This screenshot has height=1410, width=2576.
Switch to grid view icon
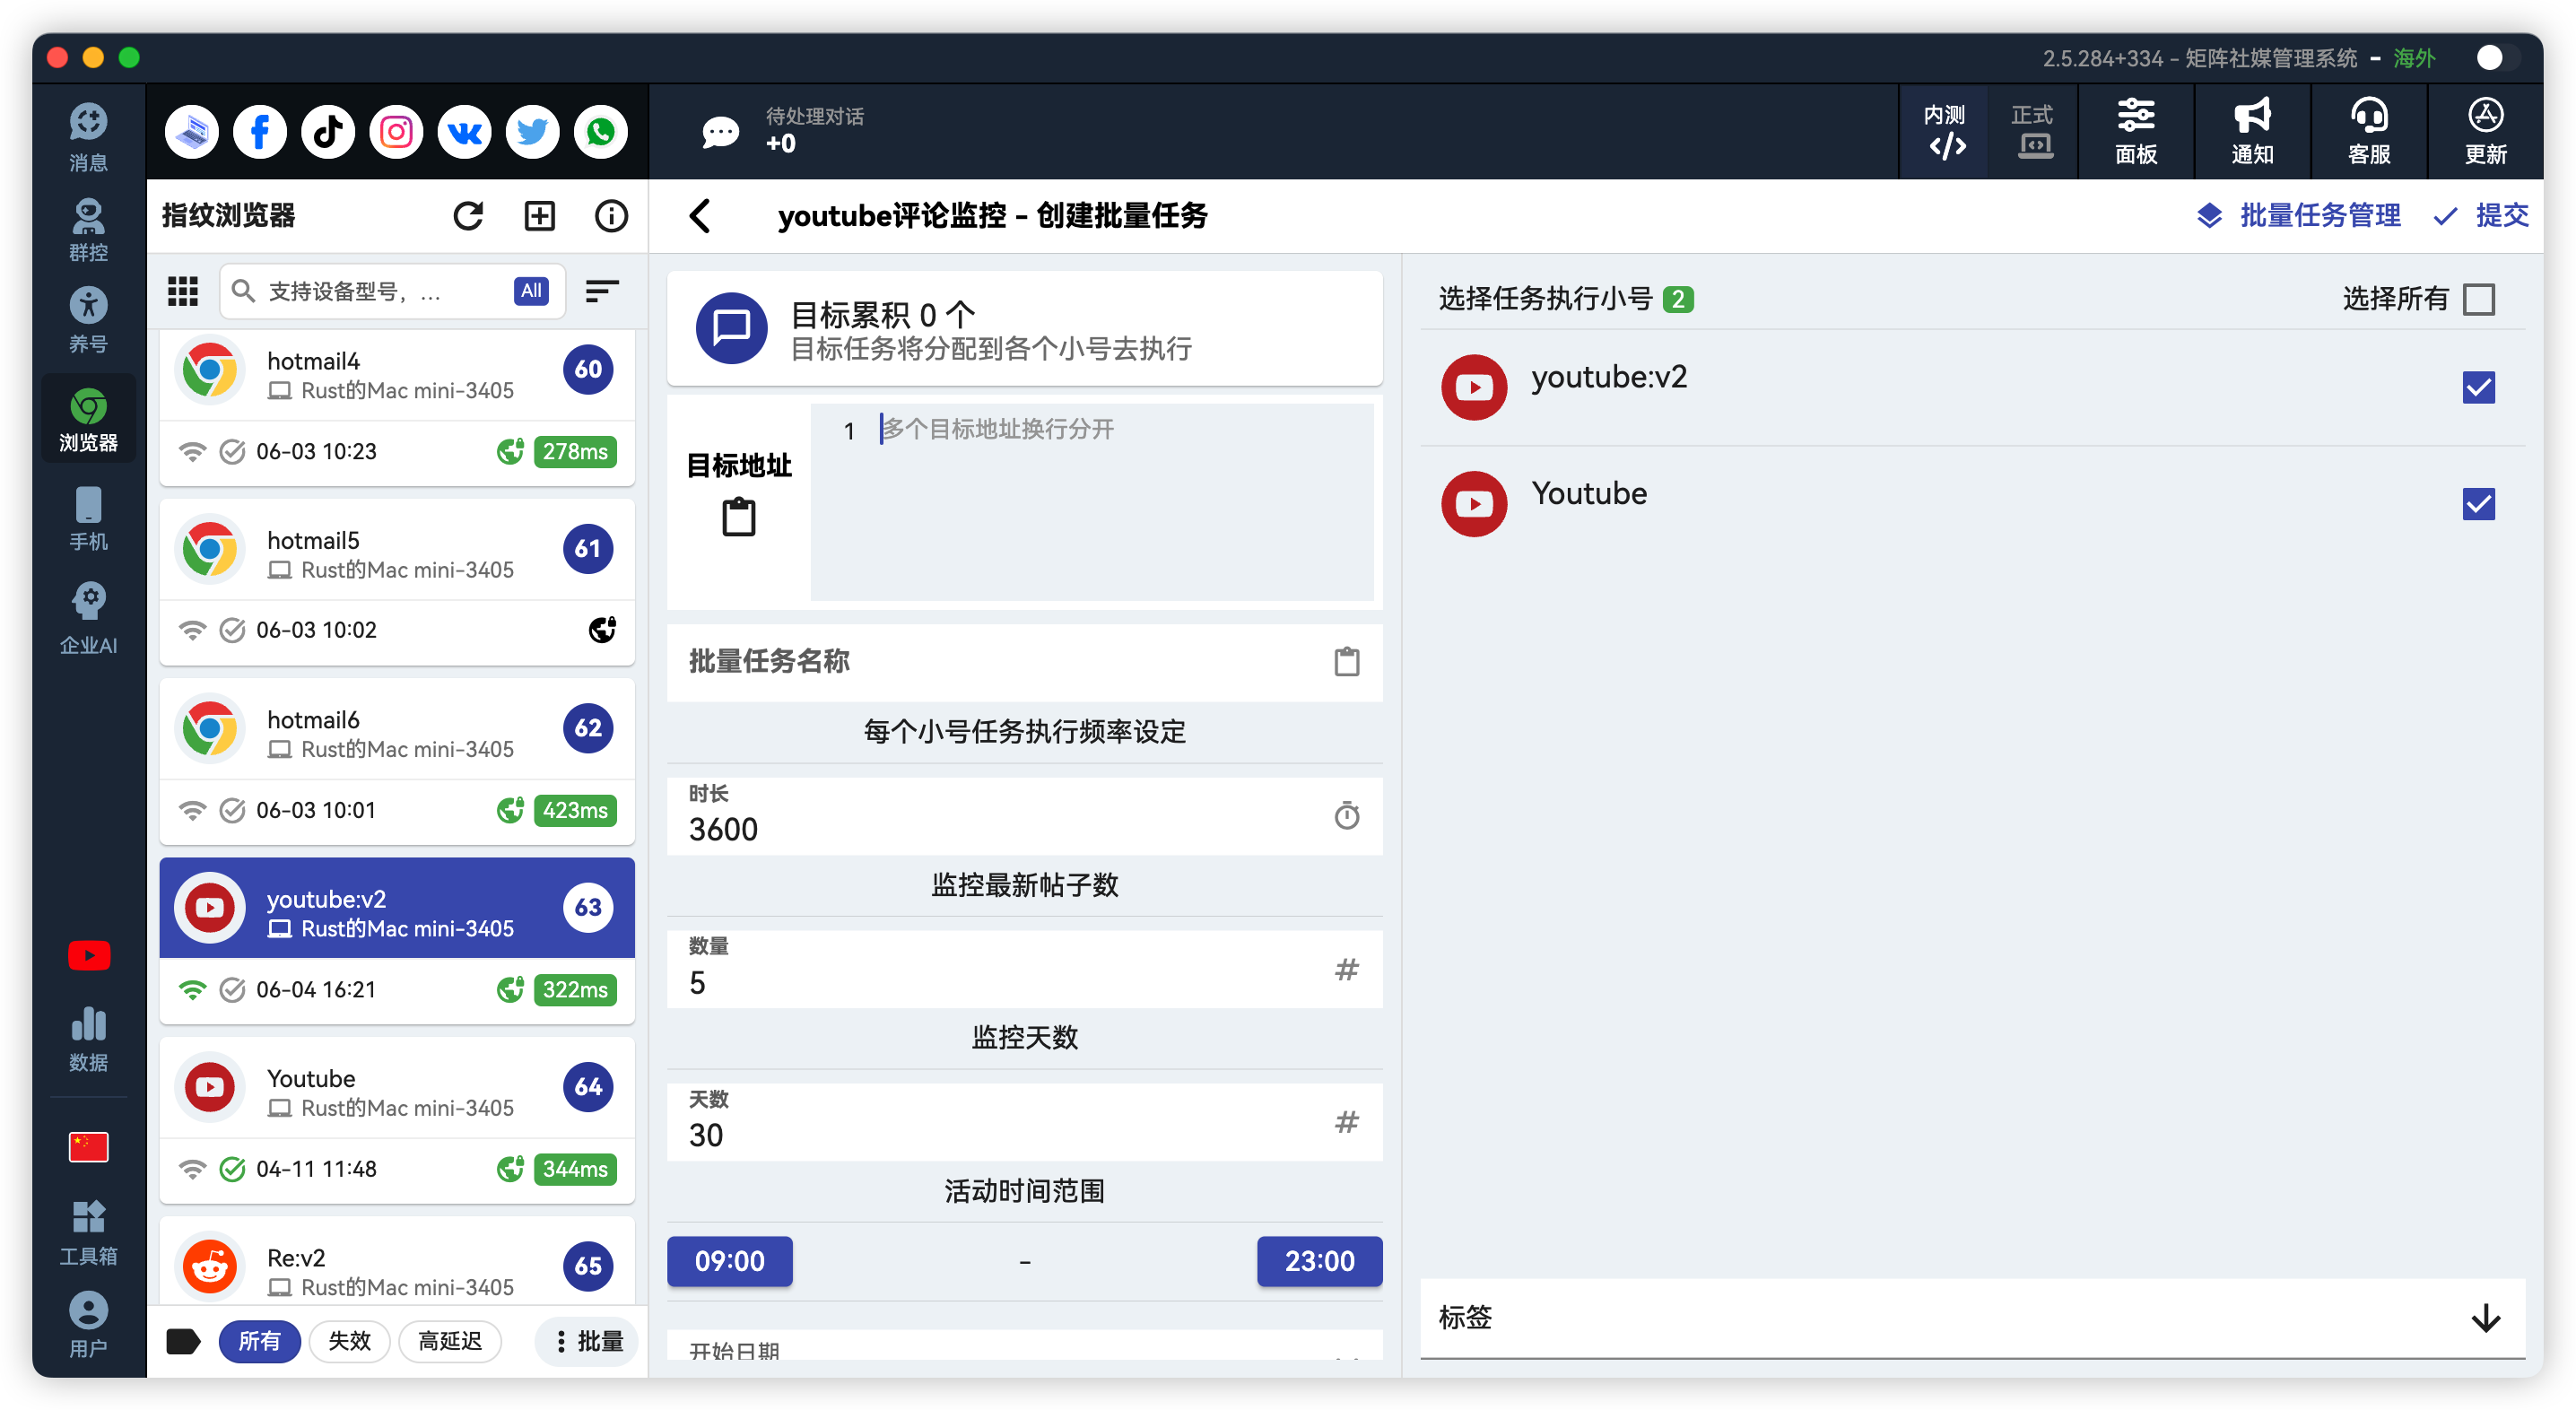tap(182, 291)
